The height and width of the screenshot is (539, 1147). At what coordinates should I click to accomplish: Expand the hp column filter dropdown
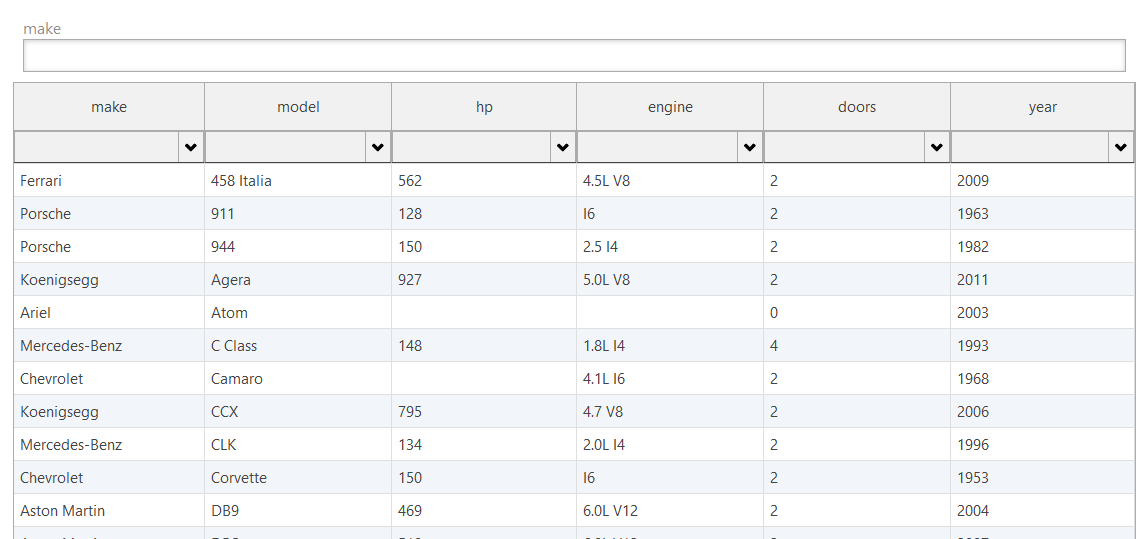tap(563, 148)
